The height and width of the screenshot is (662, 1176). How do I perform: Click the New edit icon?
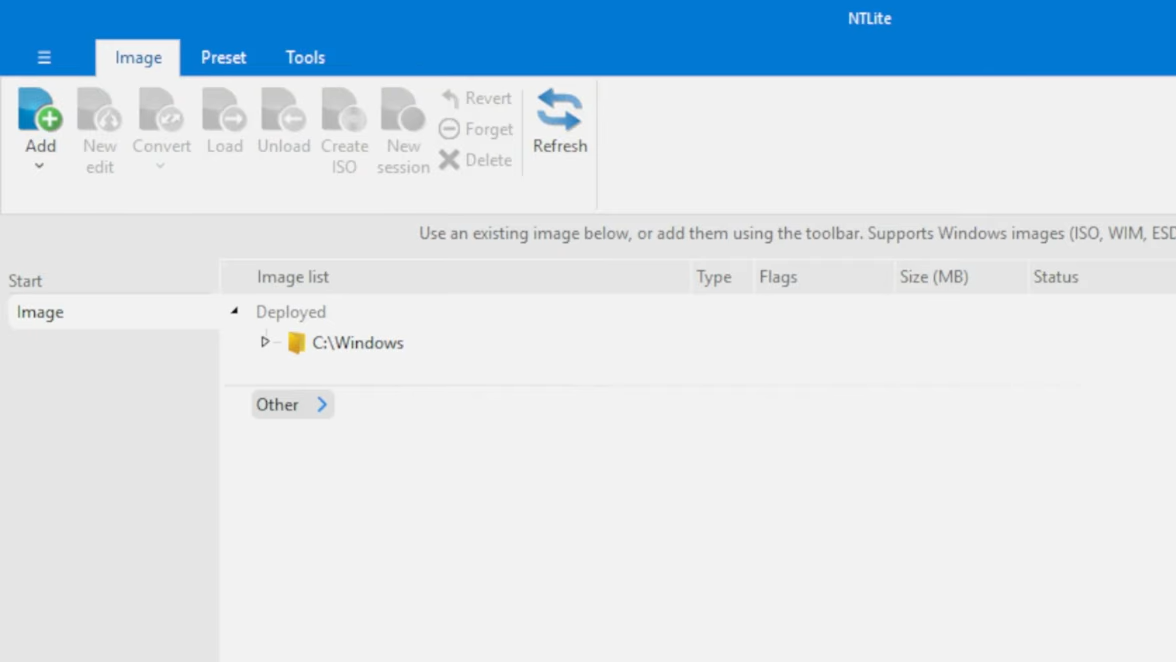(x=100, y=110)
